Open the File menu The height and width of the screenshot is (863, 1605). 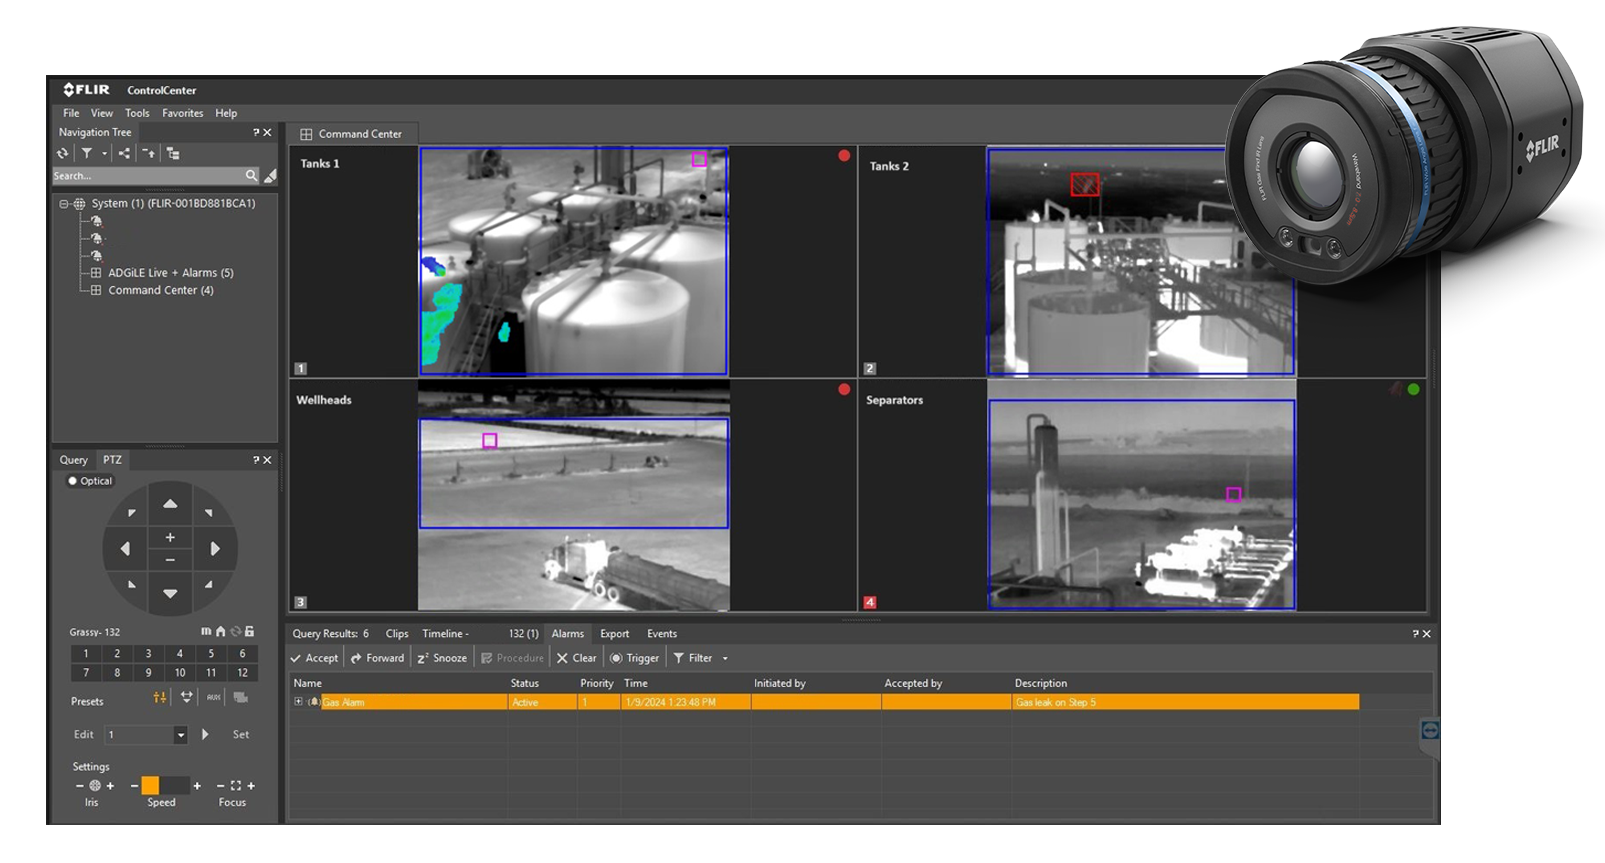pos(71,113)
